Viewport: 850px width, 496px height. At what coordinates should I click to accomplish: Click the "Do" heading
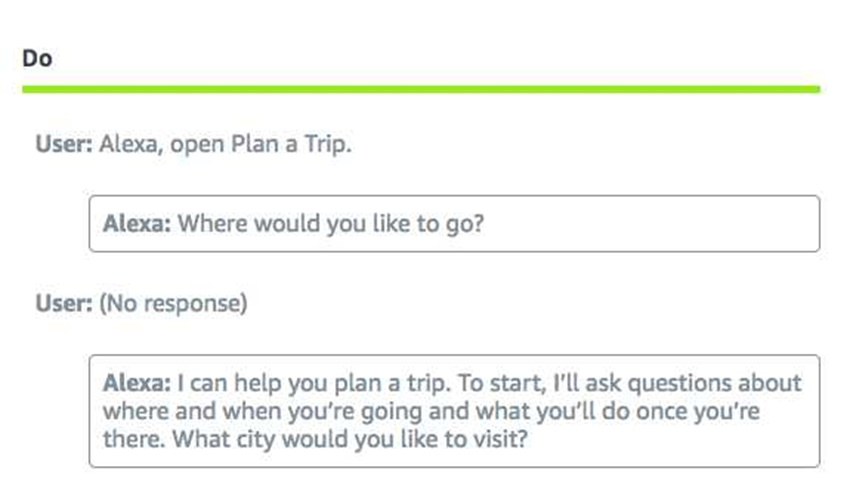[x=37, y=58]
